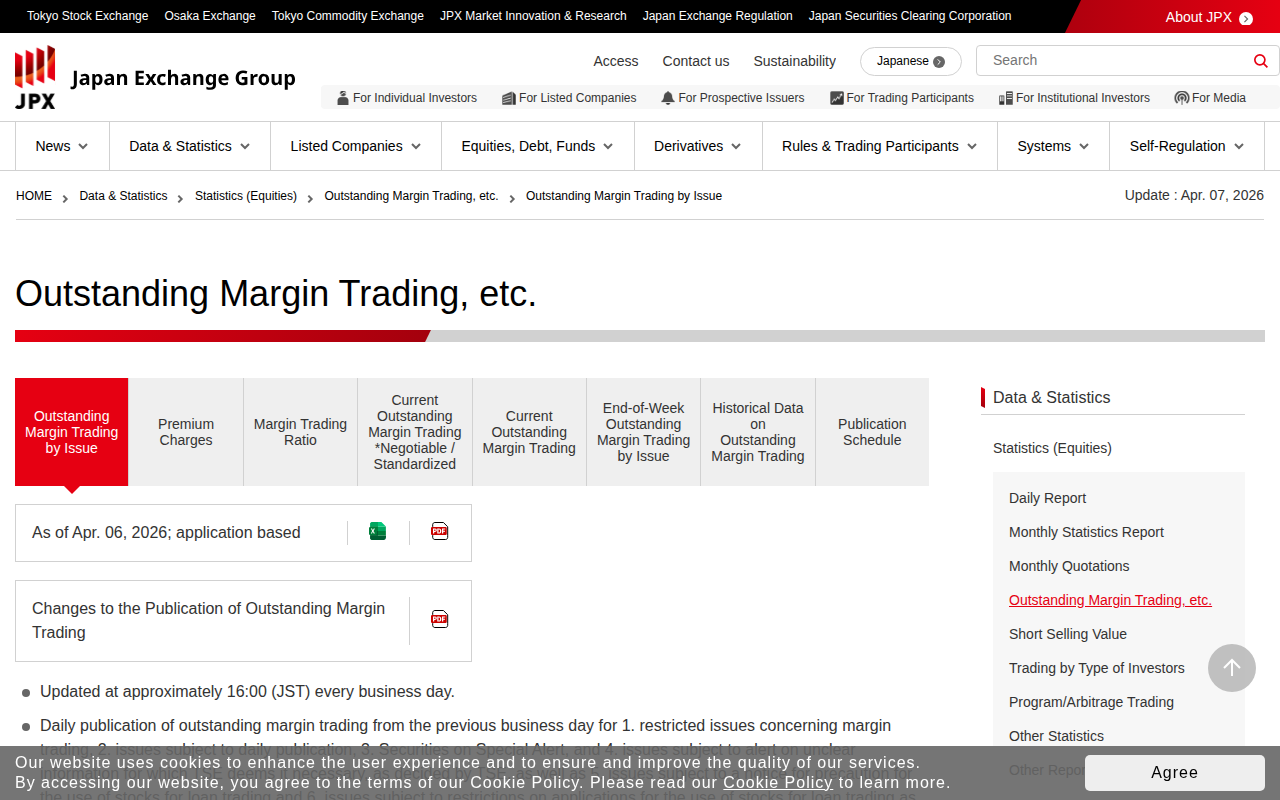Image resolution: width=1280 pixels, height=800 pixels.
Task: Open Daily Report in the sidebar
Action: (x=1047, y=498)
